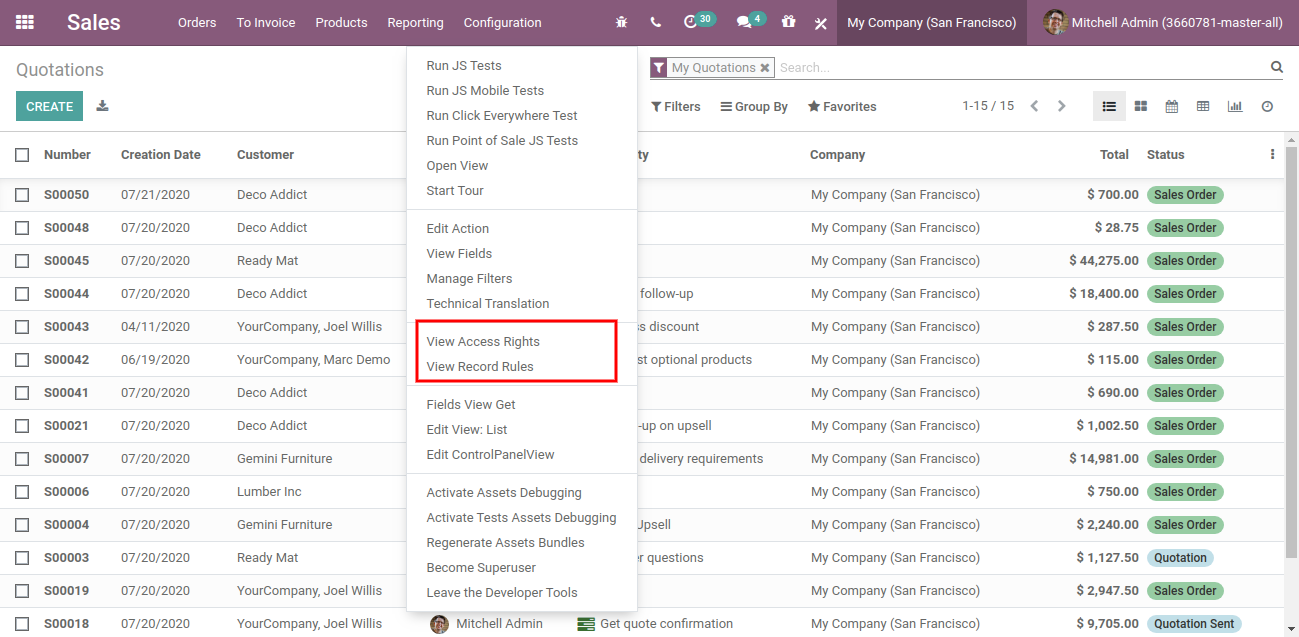The height and width of the screenshot is (637, 1299).
Task: Open the Favorites dropdown
Action: click(x=842, y=107)
